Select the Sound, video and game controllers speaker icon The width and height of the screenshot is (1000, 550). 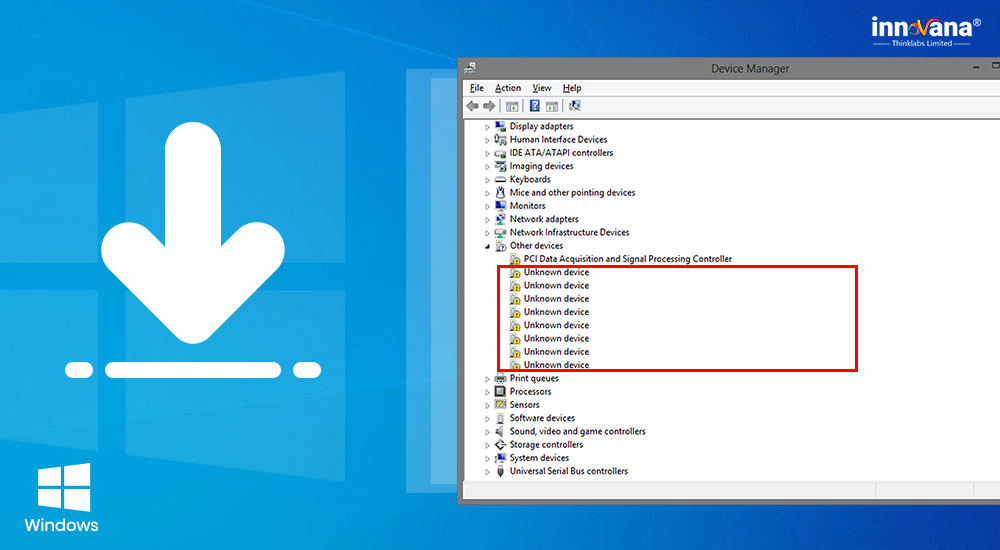[x=501, y=432]
